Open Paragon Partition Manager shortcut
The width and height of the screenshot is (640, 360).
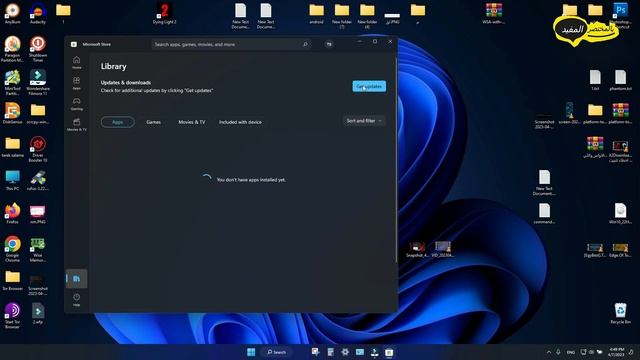[x=12, y=49]
